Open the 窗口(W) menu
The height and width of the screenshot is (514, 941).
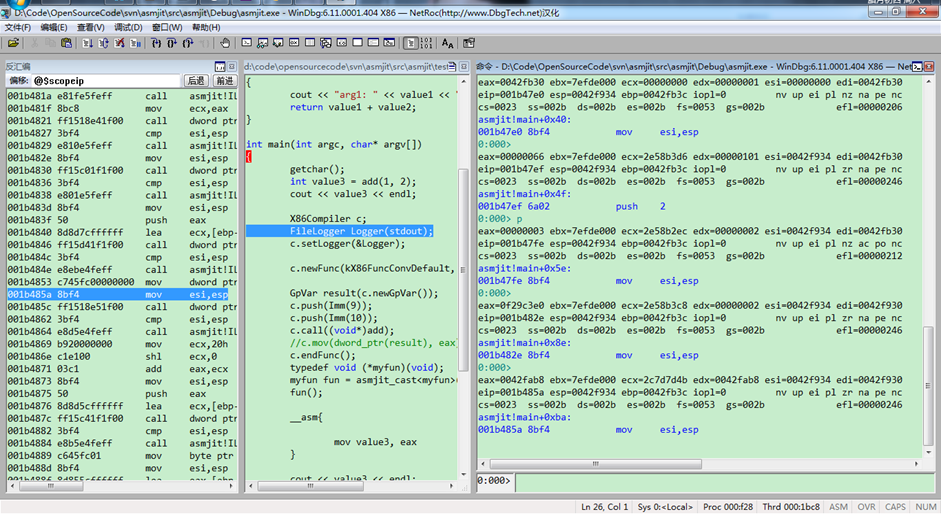click(167, 28)
